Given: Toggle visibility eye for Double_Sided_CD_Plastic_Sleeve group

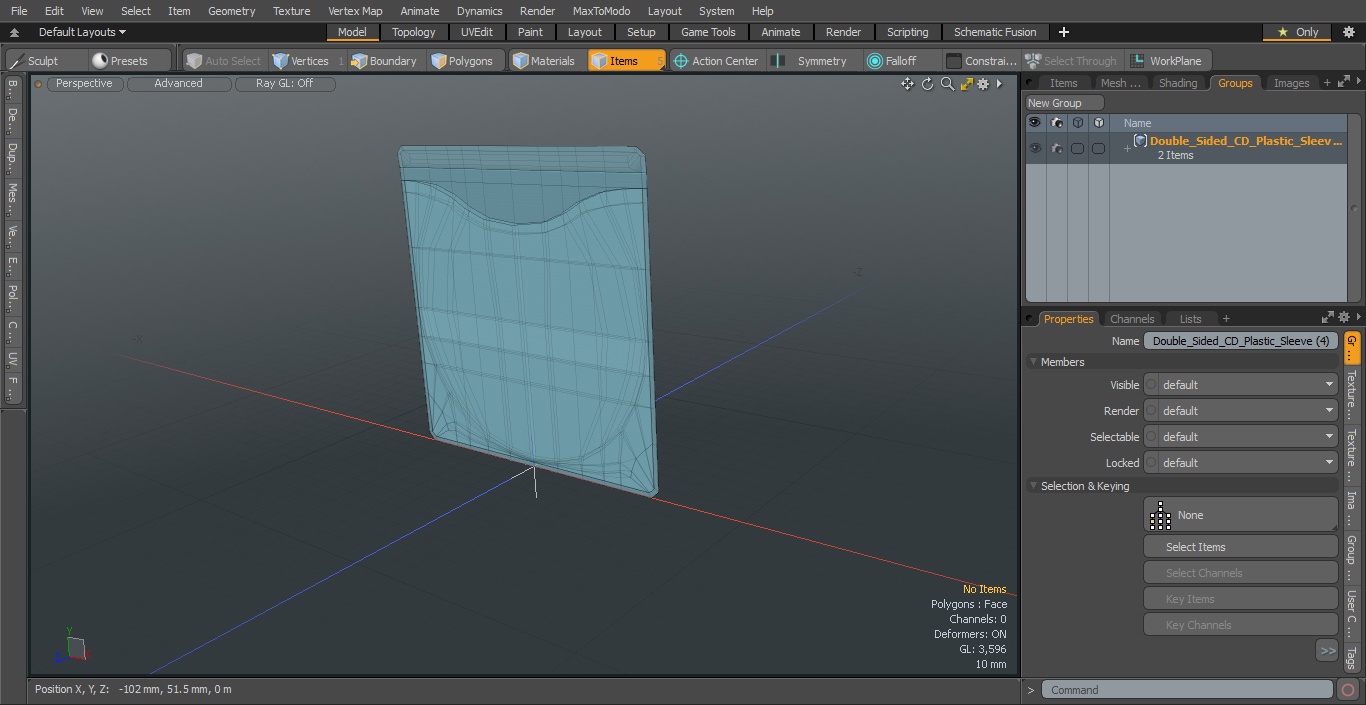Looking at the screenshot, I should click(x=1034, y=148).
